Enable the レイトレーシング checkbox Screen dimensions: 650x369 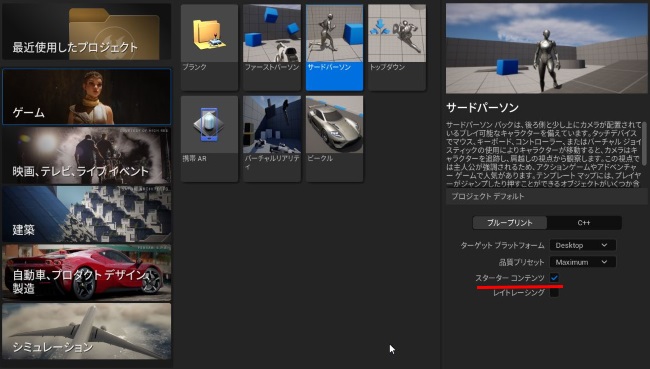click(x=554, y=293)
